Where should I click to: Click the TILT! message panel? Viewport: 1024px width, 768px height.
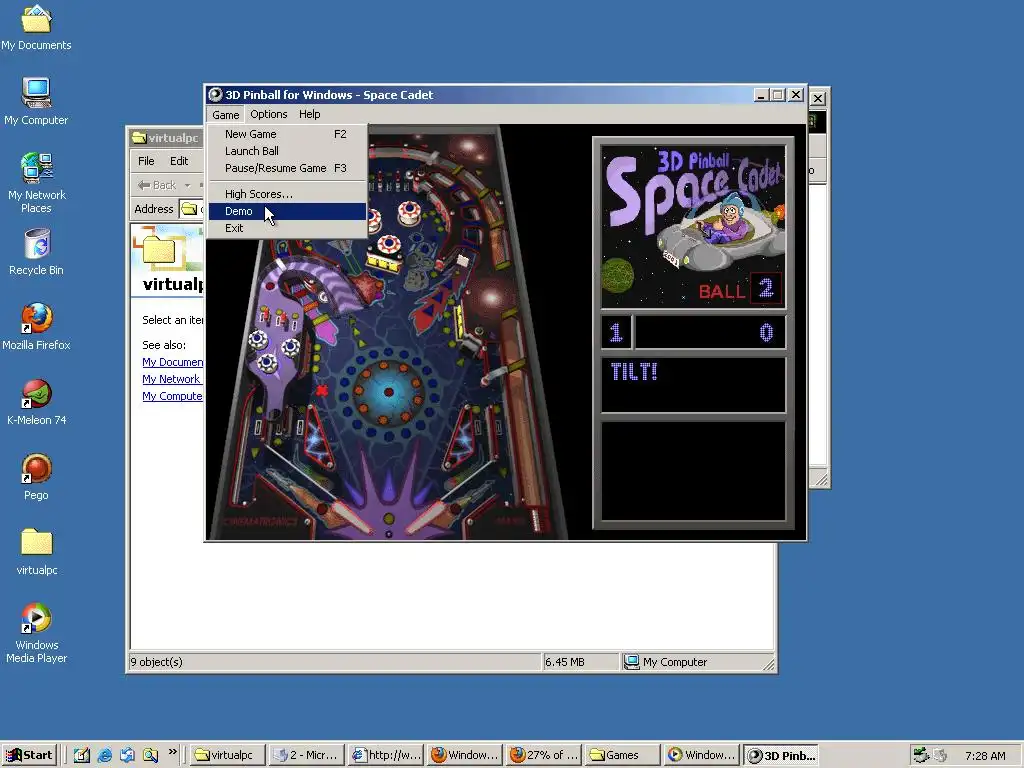(x=693, y=385)
